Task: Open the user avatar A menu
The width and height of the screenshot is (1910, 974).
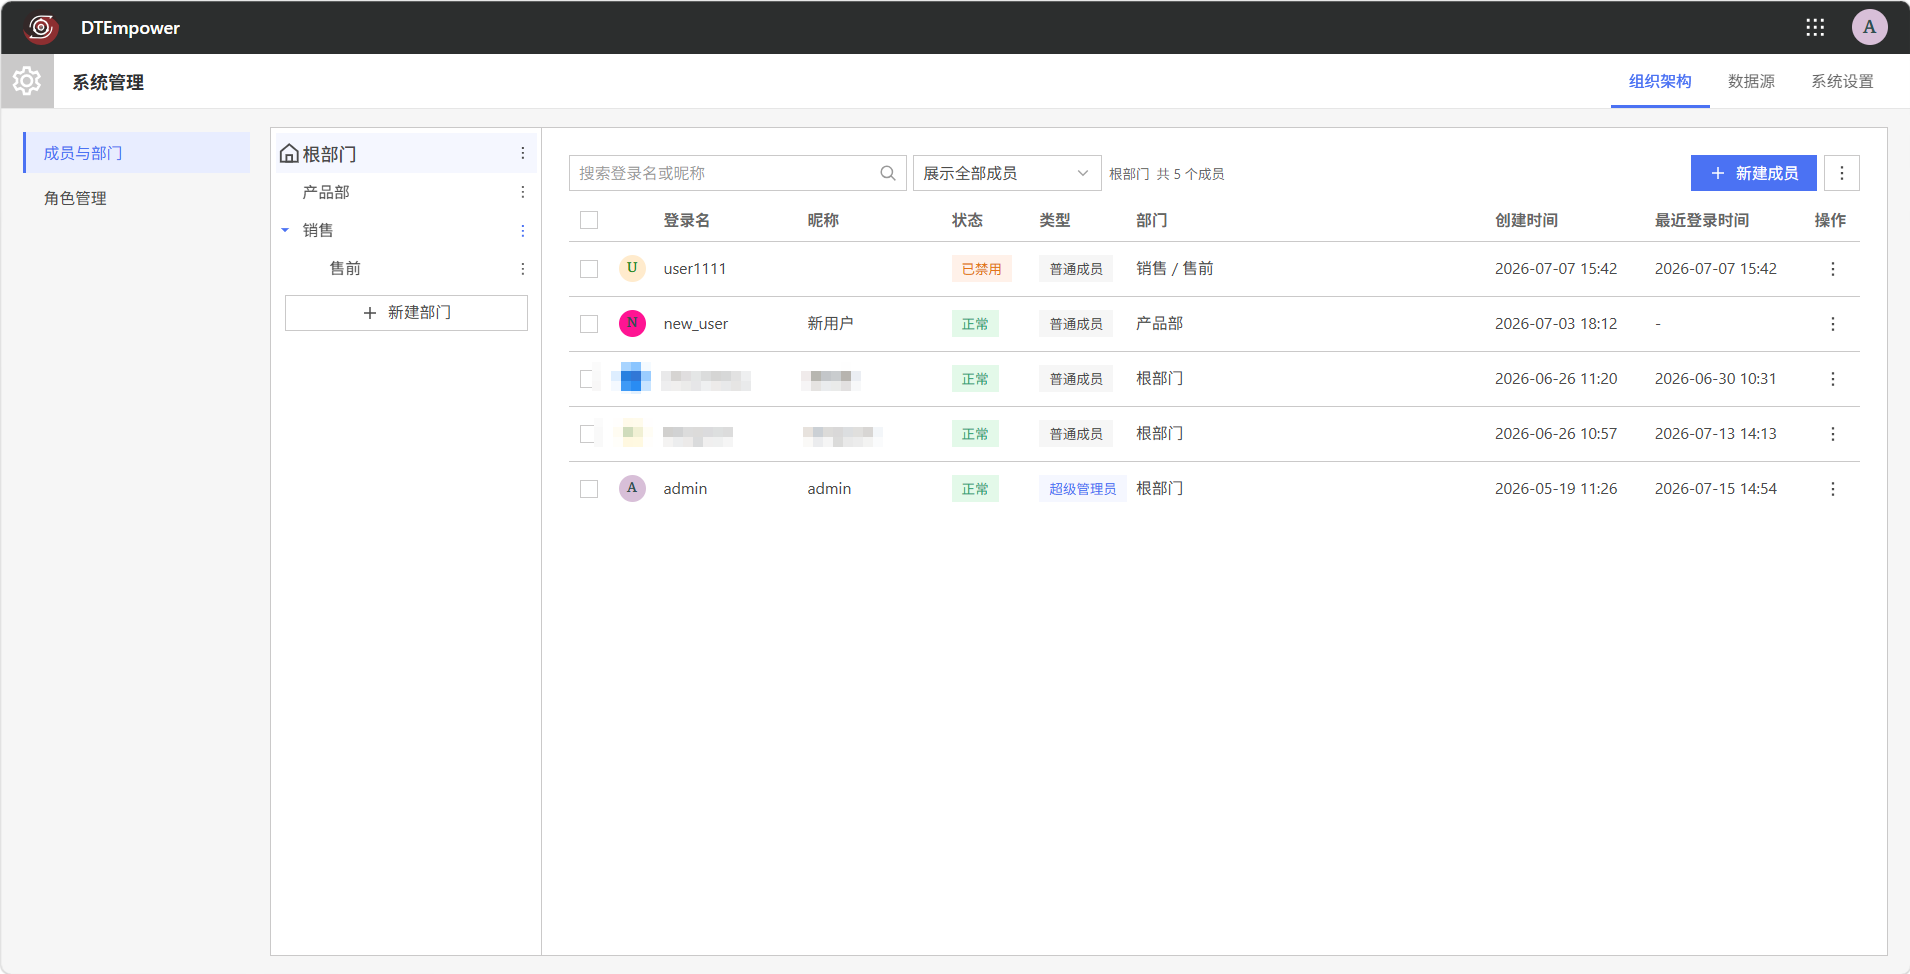Action: pyautogui.click(x=1869, y=27)
